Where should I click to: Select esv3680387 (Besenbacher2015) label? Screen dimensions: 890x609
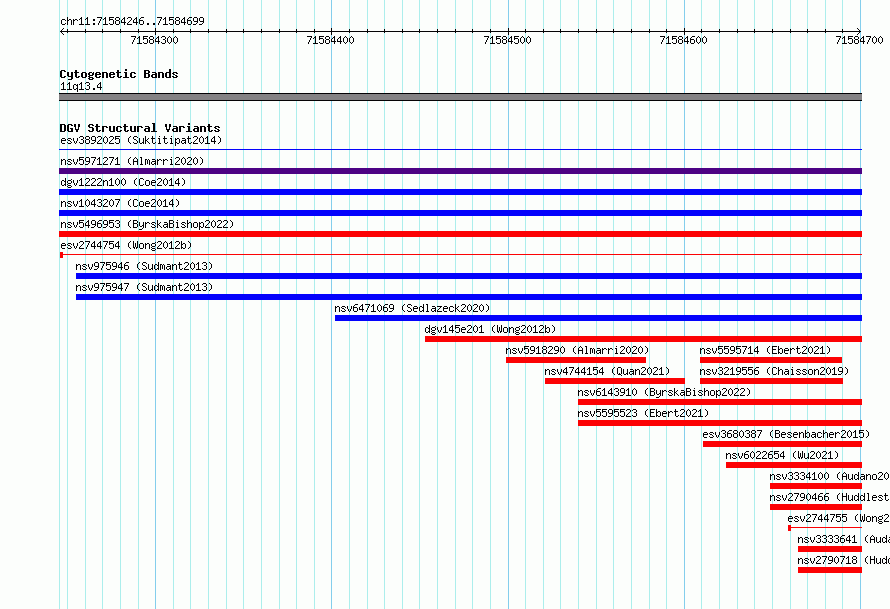(x=786, y=434)
